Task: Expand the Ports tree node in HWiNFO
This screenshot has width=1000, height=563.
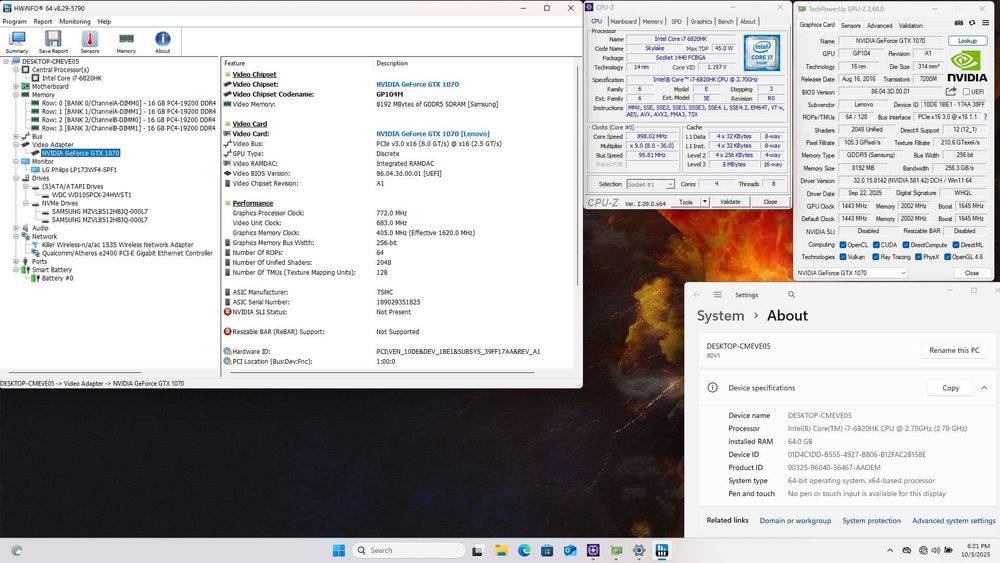Action: pyautogui.click(x=17, y=261)
